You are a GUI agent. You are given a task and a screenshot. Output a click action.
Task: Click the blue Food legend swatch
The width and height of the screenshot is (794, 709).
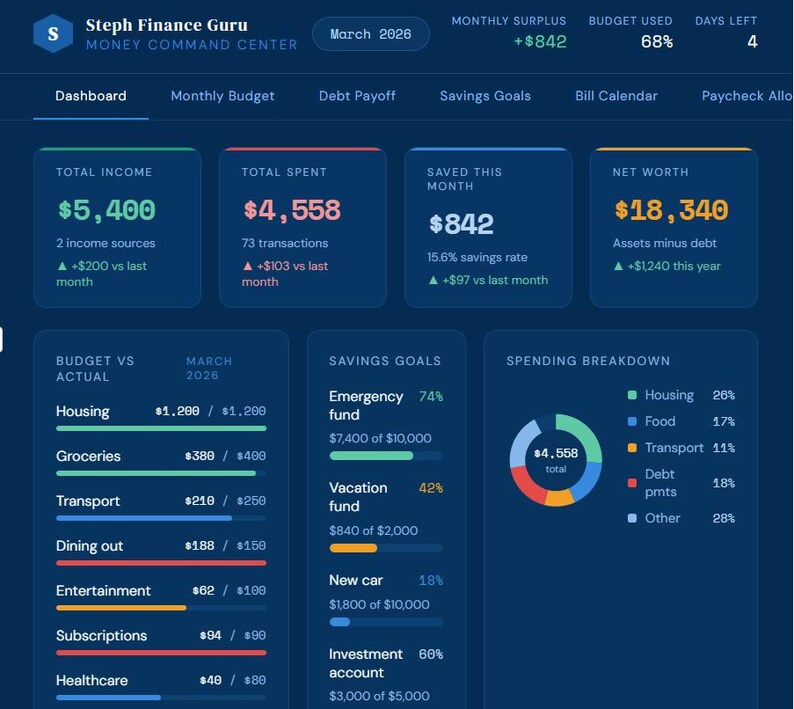pos(632,421)
